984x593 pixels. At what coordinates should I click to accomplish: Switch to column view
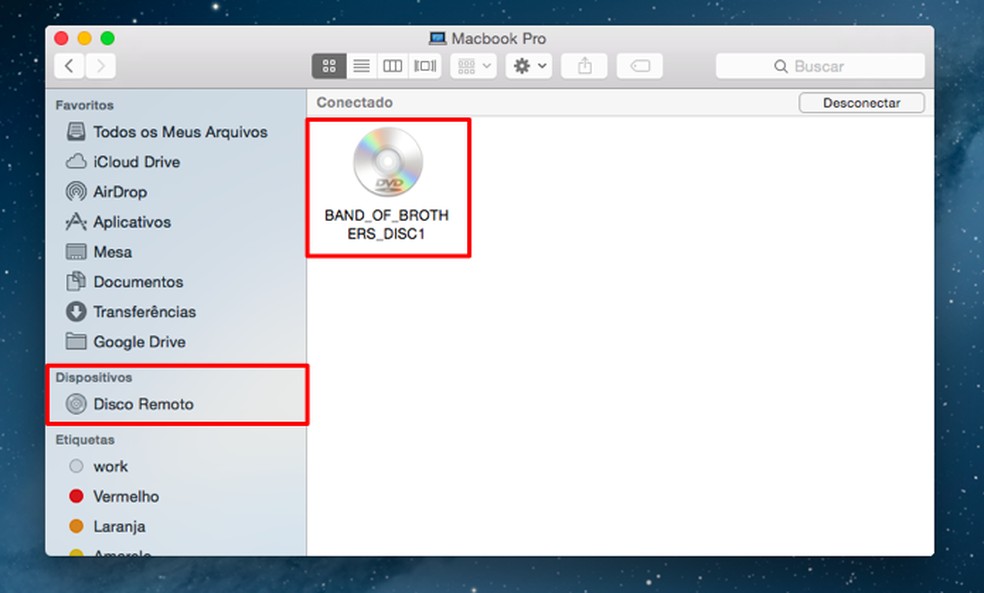[x=393, y=66]
